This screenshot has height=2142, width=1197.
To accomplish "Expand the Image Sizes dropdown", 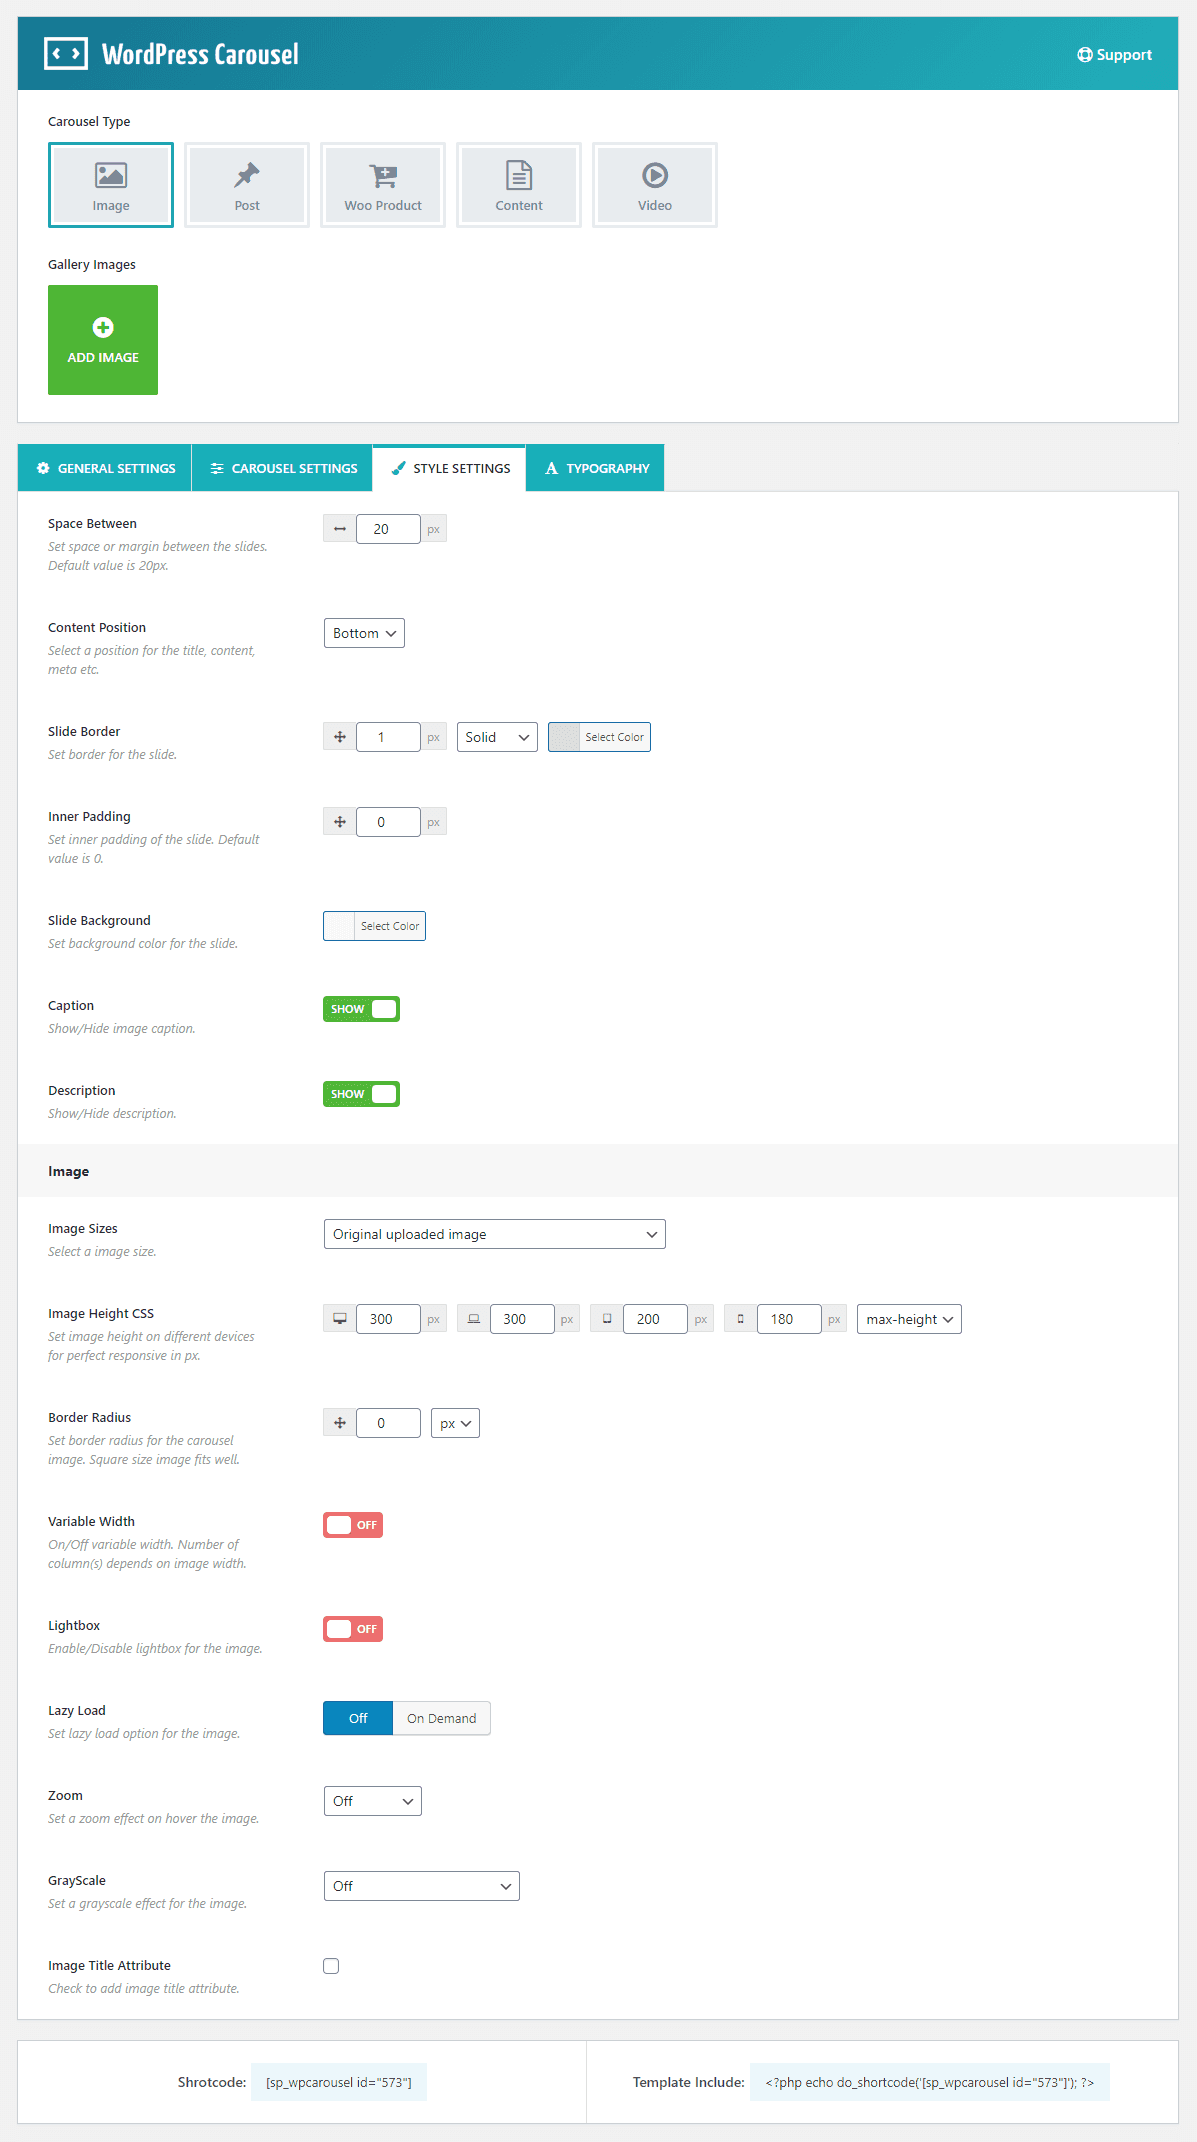I will pyautogui.click(x=494, y=1234).
